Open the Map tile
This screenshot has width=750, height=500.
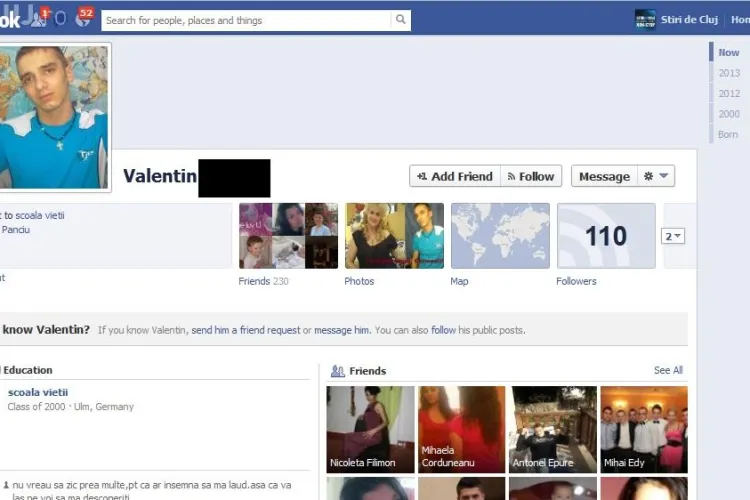500,236
